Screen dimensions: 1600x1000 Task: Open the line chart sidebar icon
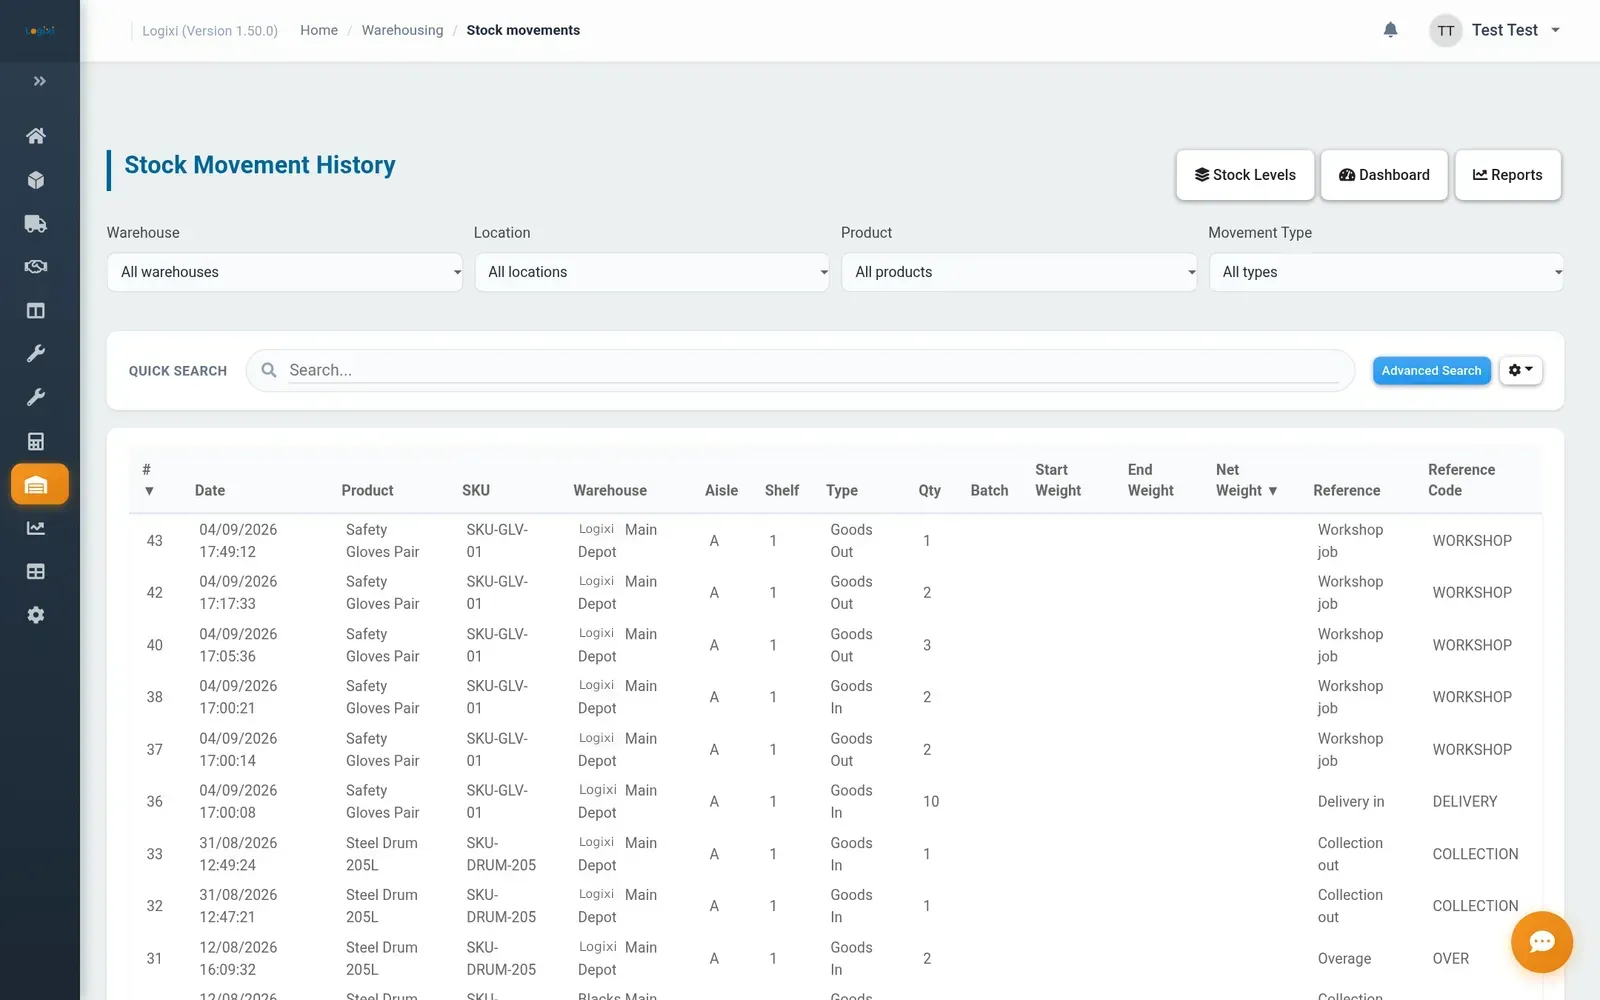[x=36, y=528]
